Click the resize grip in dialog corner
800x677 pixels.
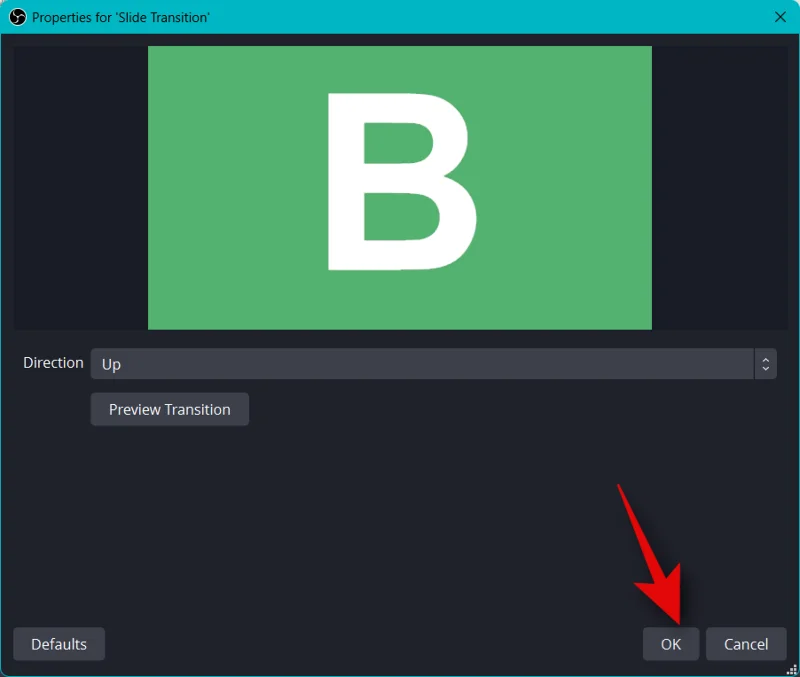point(792,670)
